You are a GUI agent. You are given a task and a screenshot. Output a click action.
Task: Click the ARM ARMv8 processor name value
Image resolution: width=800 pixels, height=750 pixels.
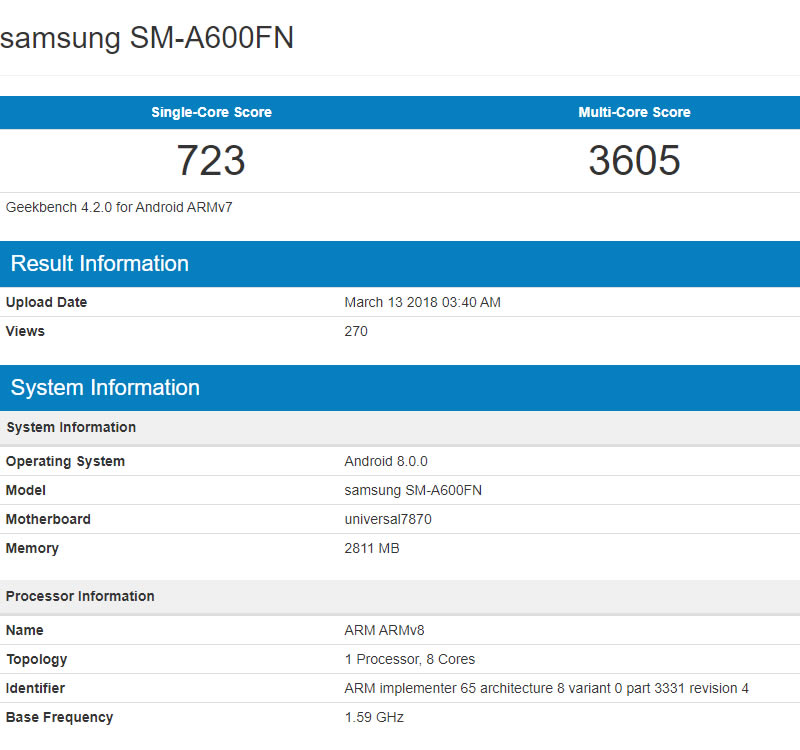[x=385, y=630]
